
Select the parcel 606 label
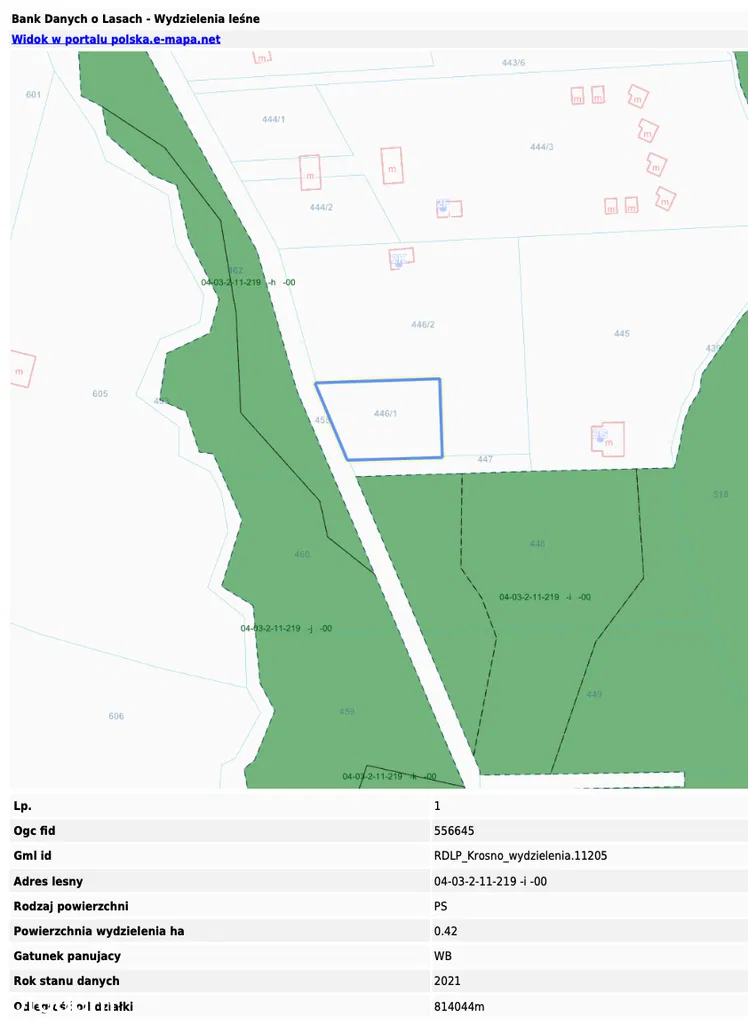pyautogui.click(x=116, y=716)
